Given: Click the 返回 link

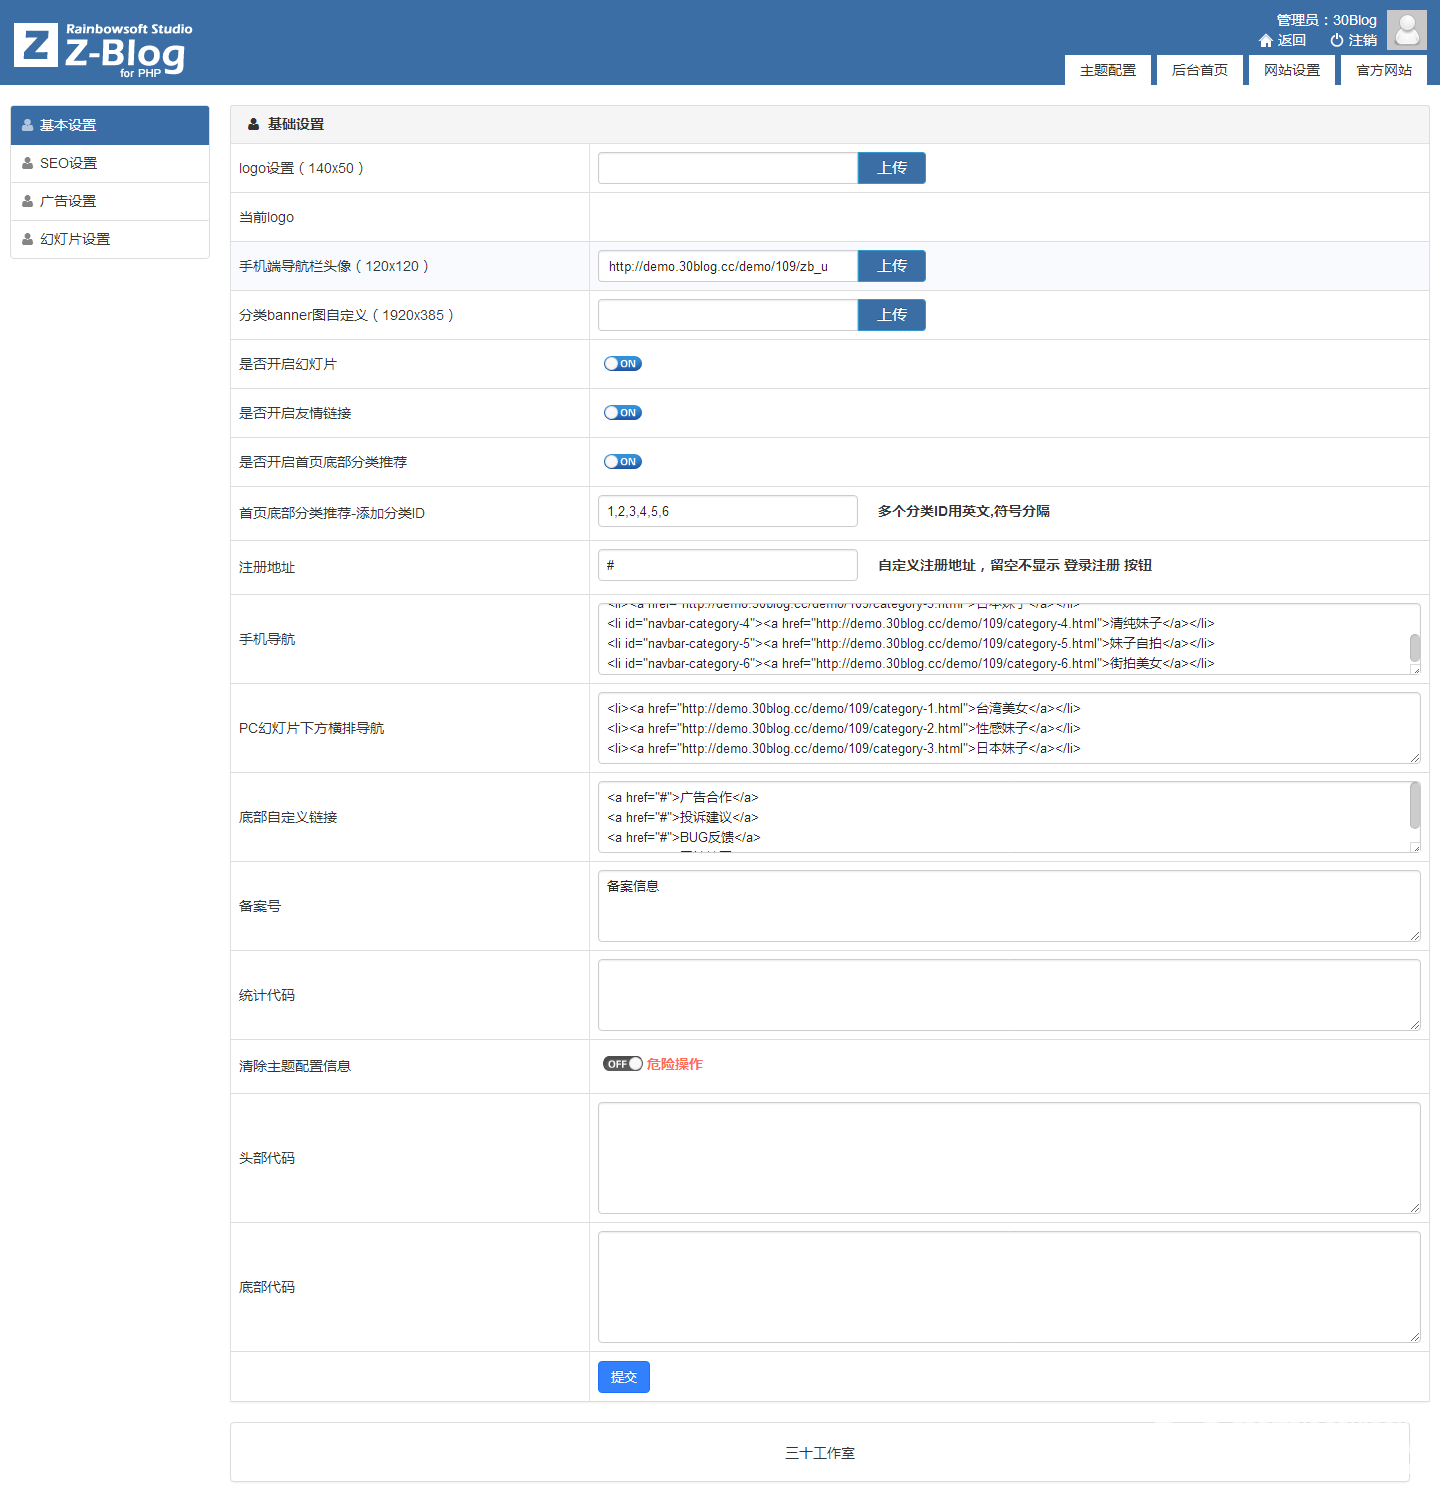Looking at the screenshot, I should 1292,41.
